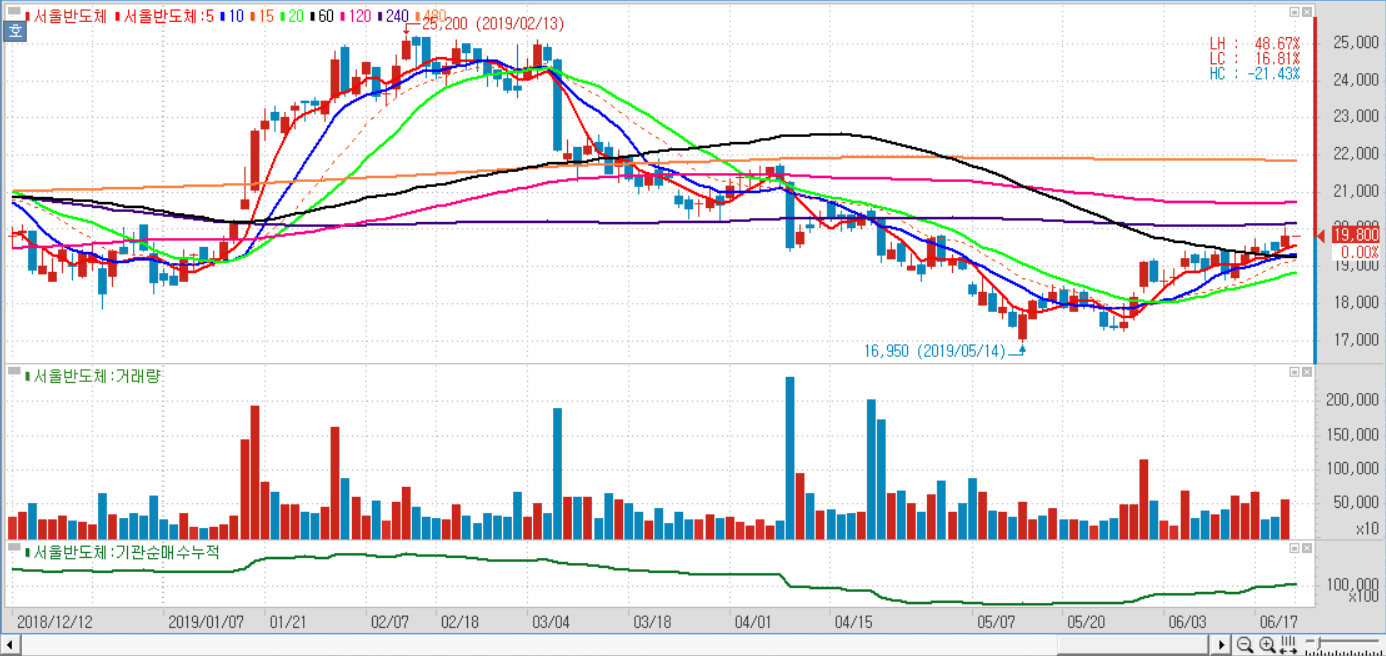This screenshot has width=1386, height=656.
Task: Click the 2019/01/07 date axis label
Action: point(207,621)
